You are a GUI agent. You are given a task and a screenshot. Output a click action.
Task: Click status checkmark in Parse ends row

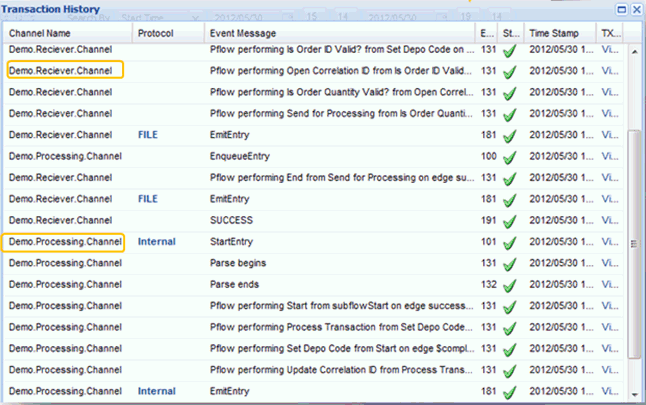pos(510,286)
